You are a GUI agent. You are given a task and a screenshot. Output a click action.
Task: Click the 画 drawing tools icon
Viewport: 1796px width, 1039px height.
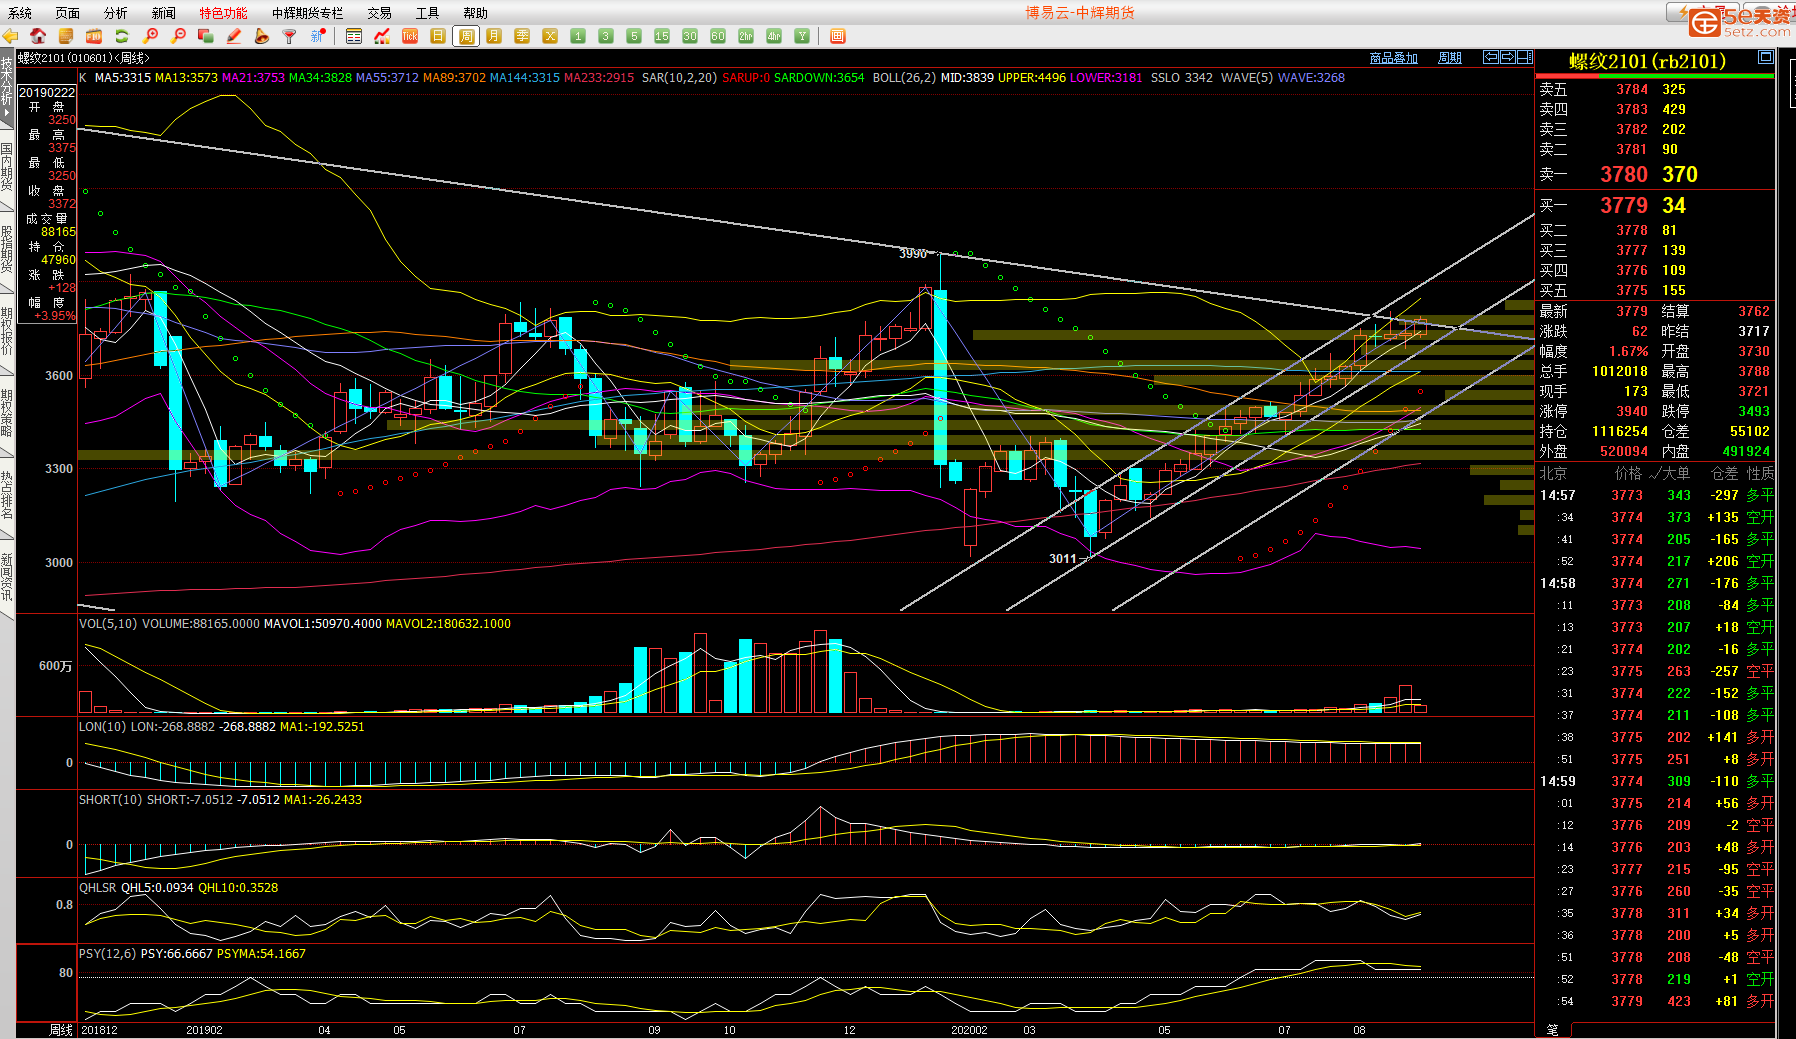(x=838, y=36)
